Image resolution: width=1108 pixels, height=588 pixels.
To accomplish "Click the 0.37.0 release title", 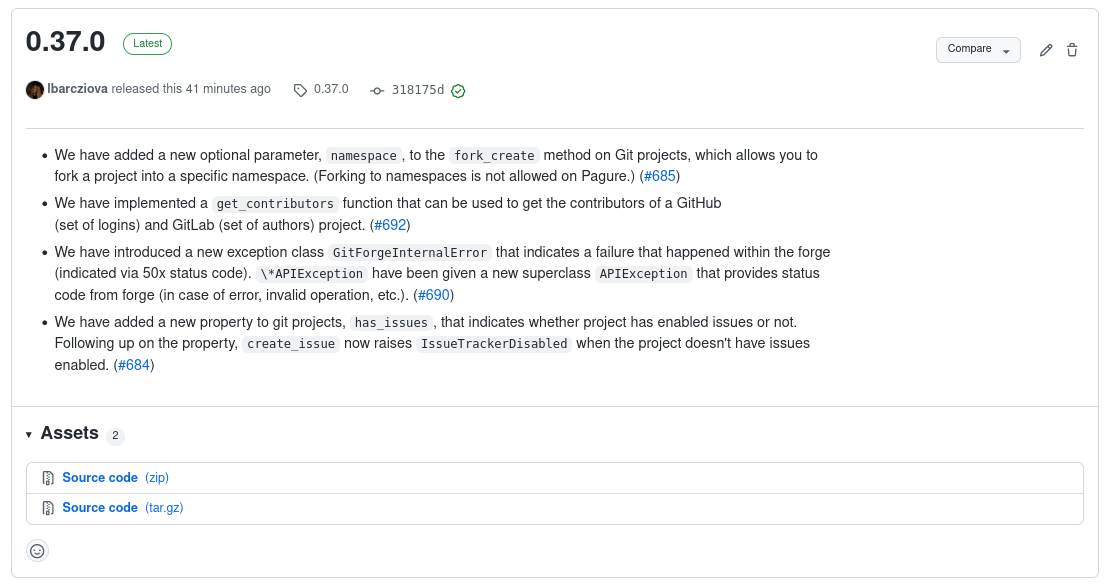I will pos(65,42).
